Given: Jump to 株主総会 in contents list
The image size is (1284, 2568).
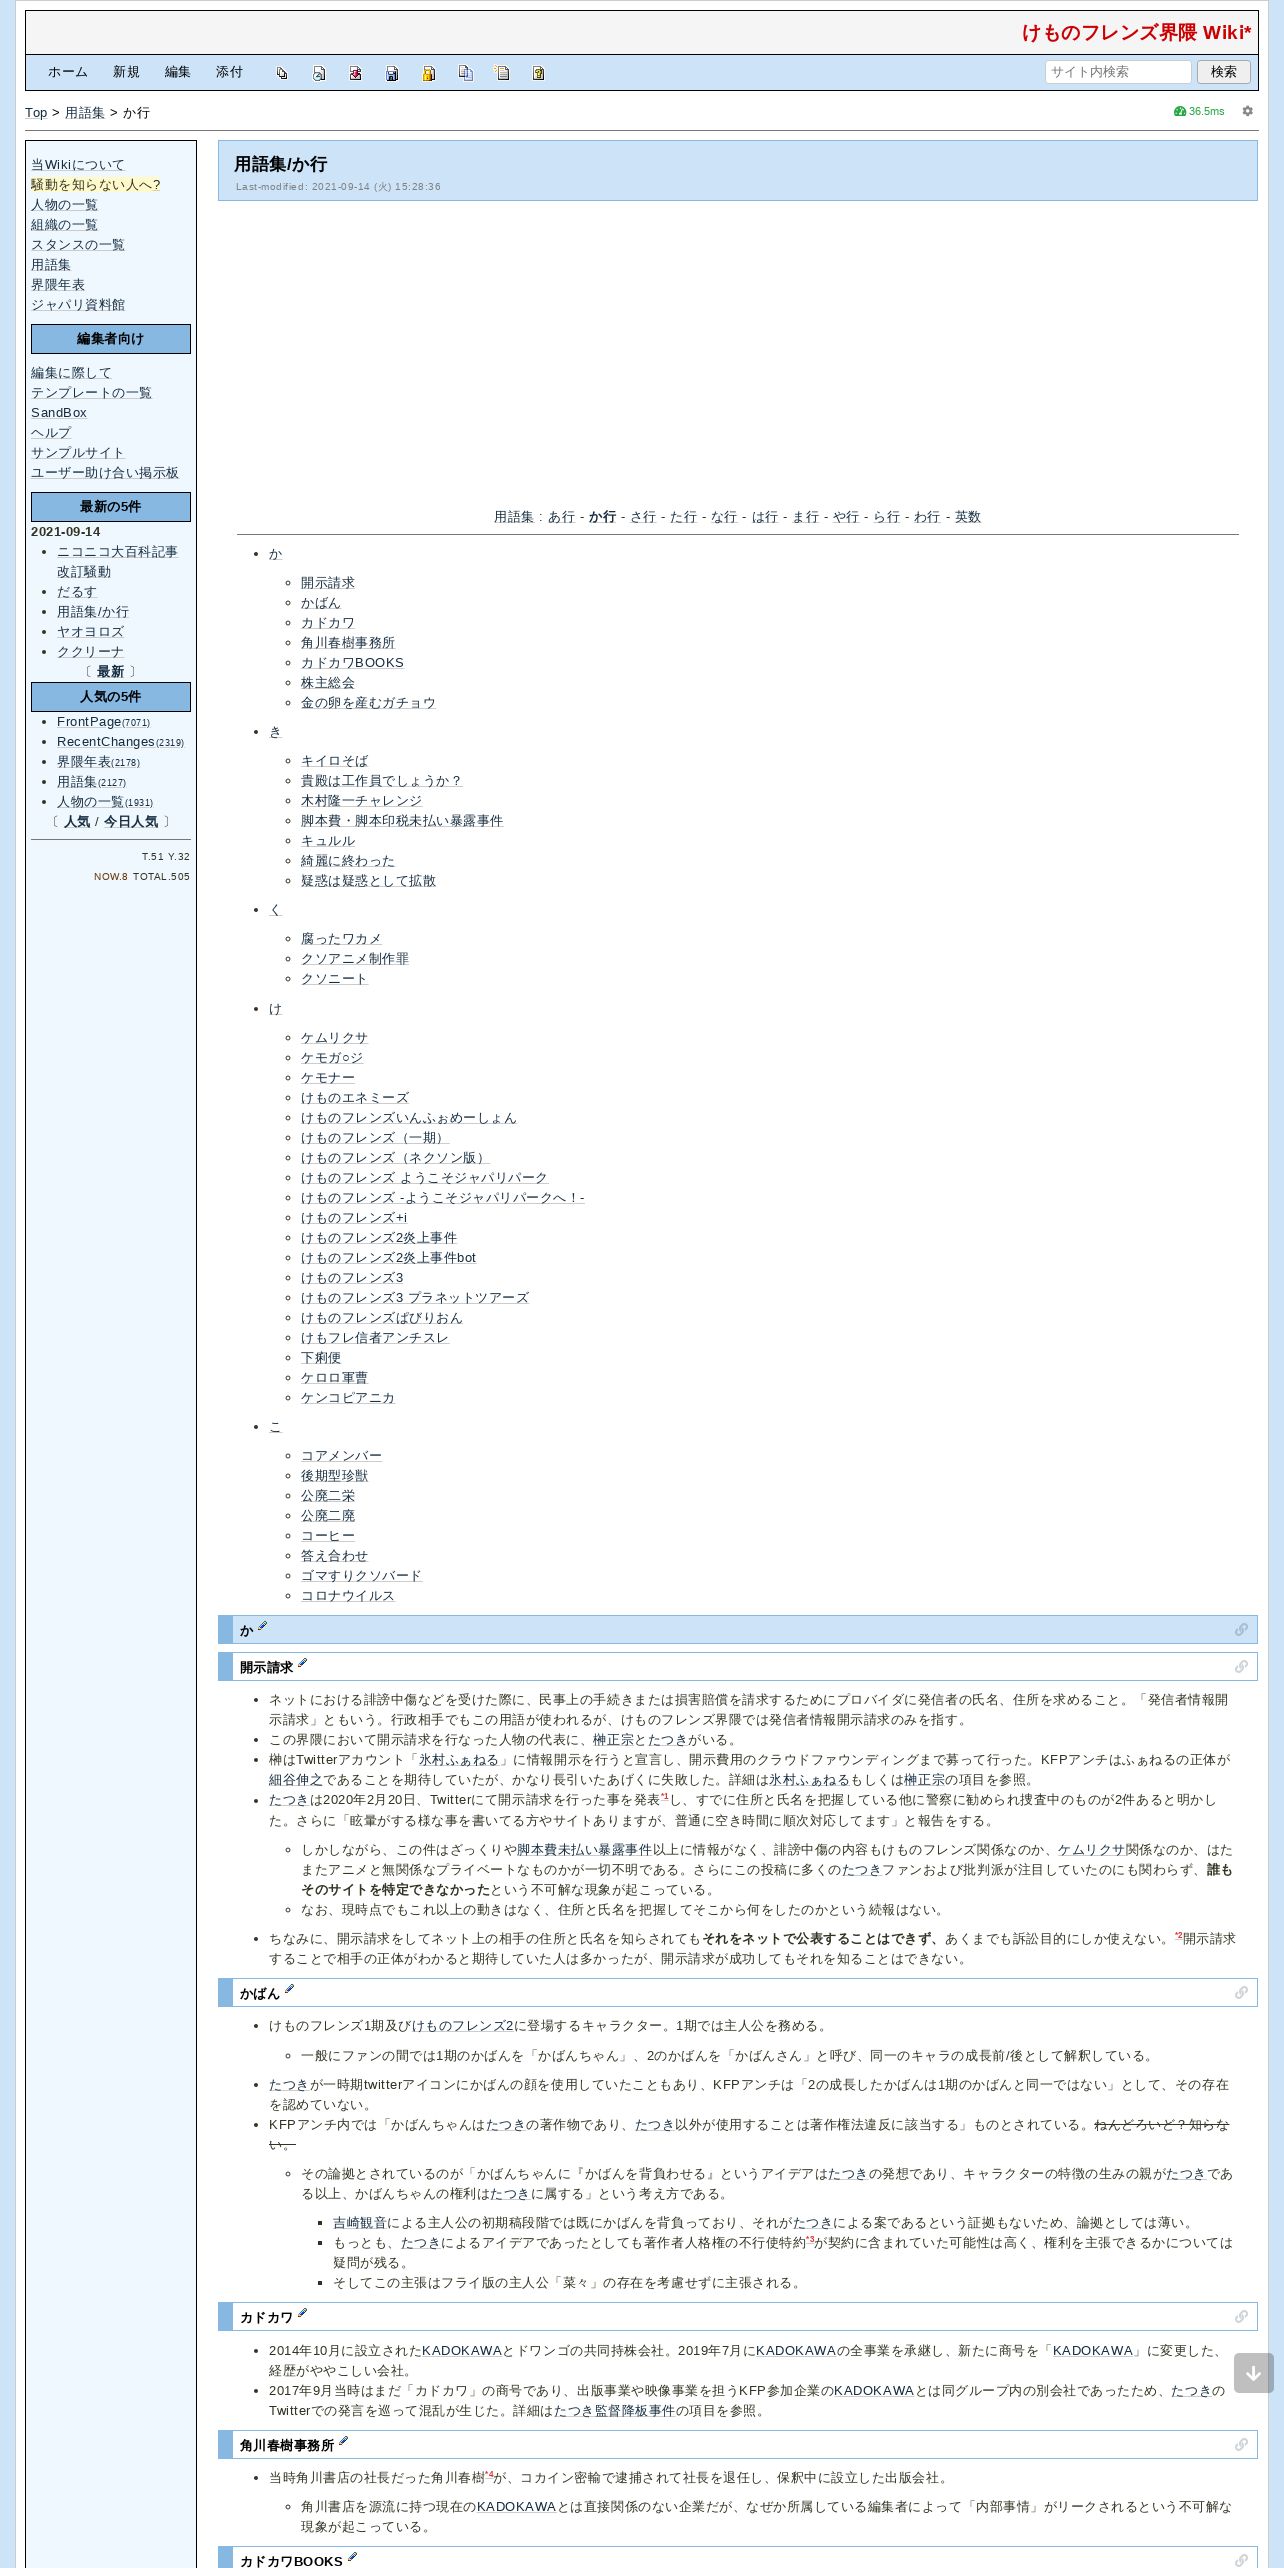Looking at the screenshot, I should pyautogui.click(x=328, y=683).
